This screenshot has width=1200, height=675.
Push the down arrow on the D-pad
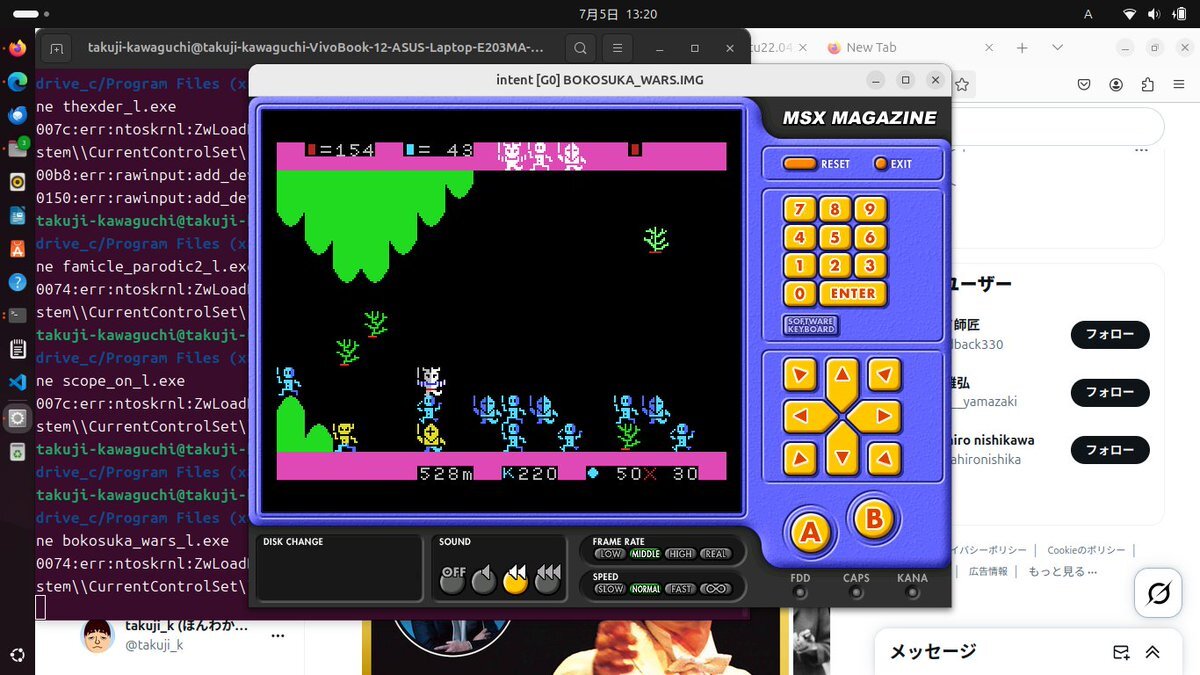843,451
